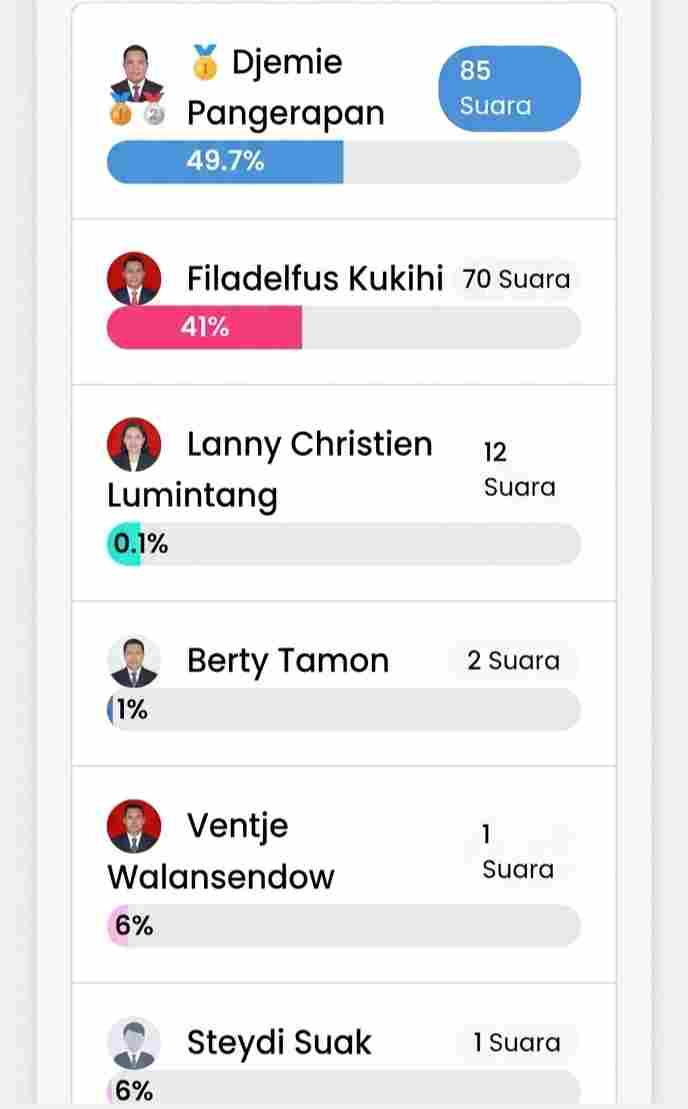Click Lanny Christien Lumintang's avatar

coord(134,444)
